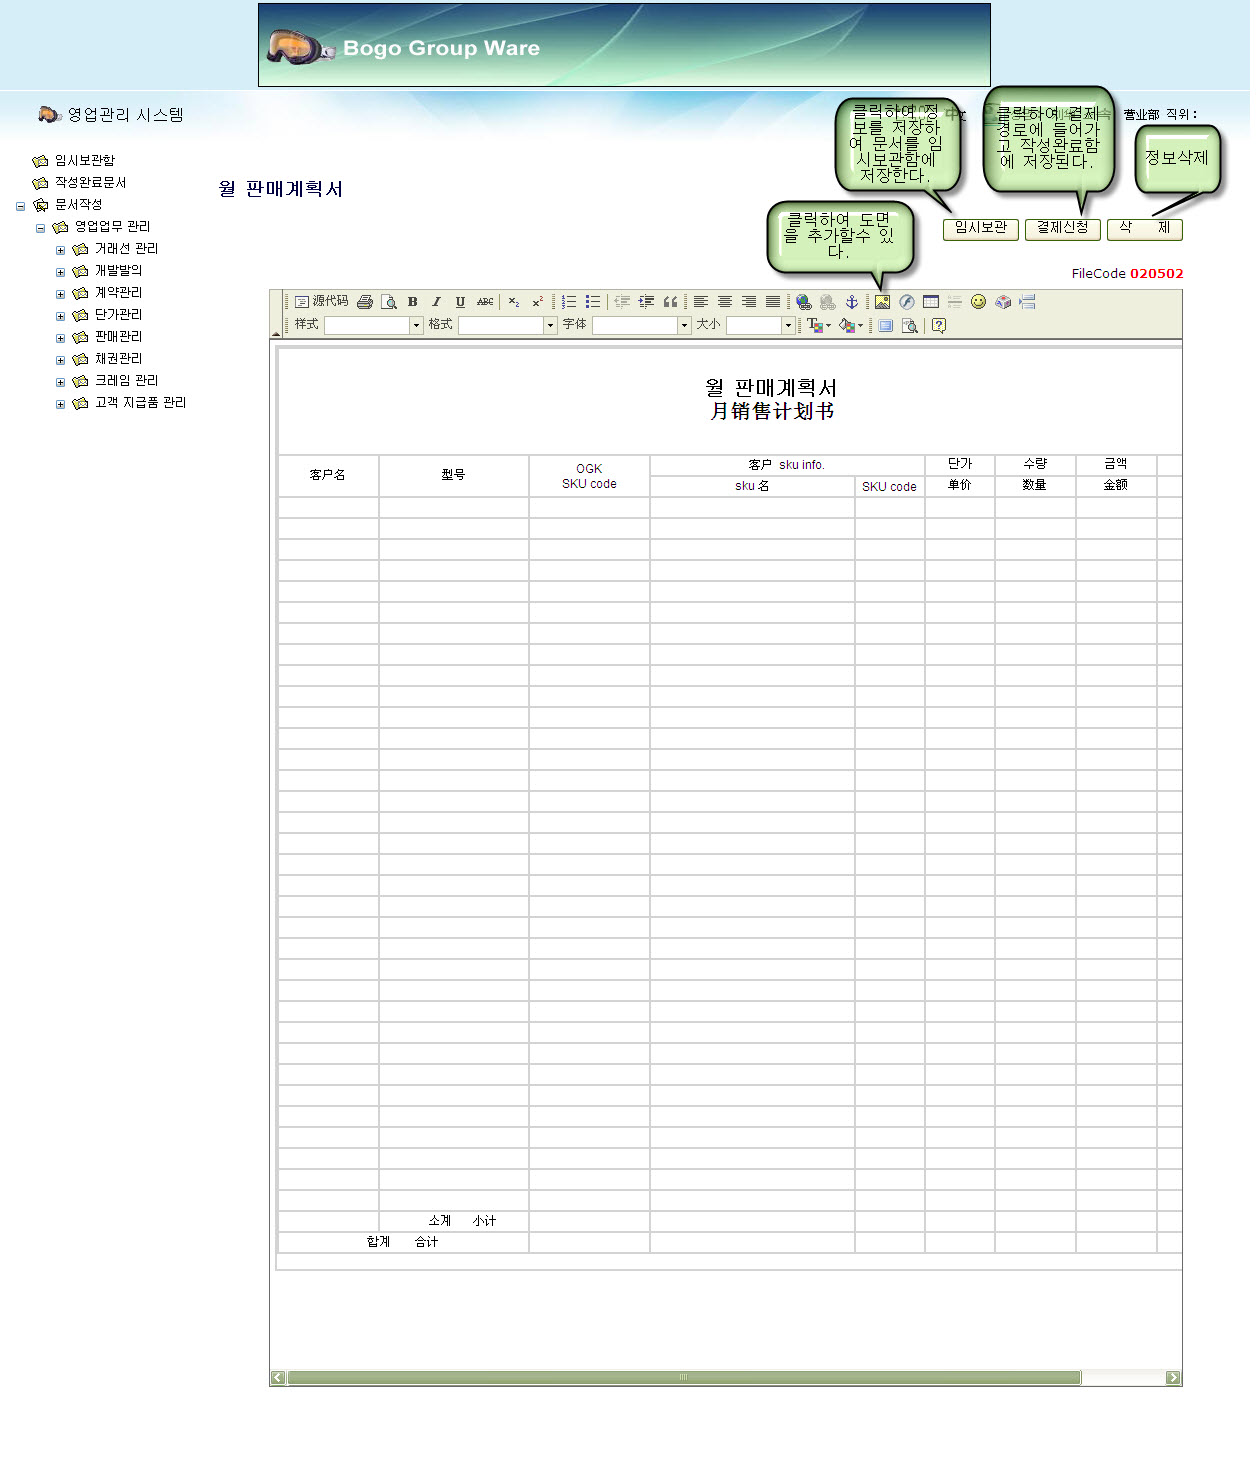
Task: Expand the 판매관리 tree node
Action: pos(60,338)
